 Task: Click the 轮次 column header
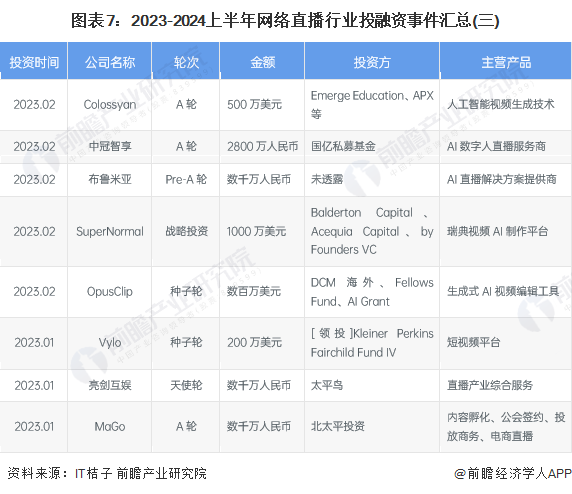pyautogui.click(x=186, y=62)
